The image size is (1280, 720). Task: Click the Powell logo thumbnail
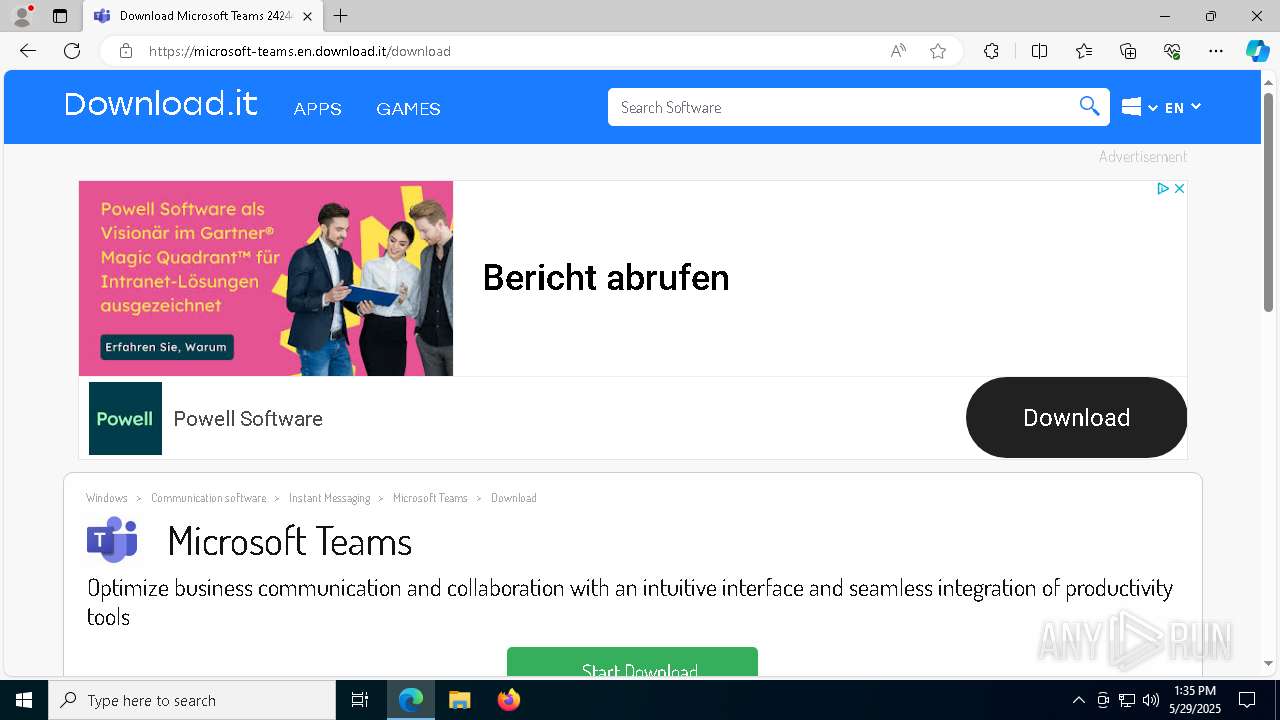125,418
